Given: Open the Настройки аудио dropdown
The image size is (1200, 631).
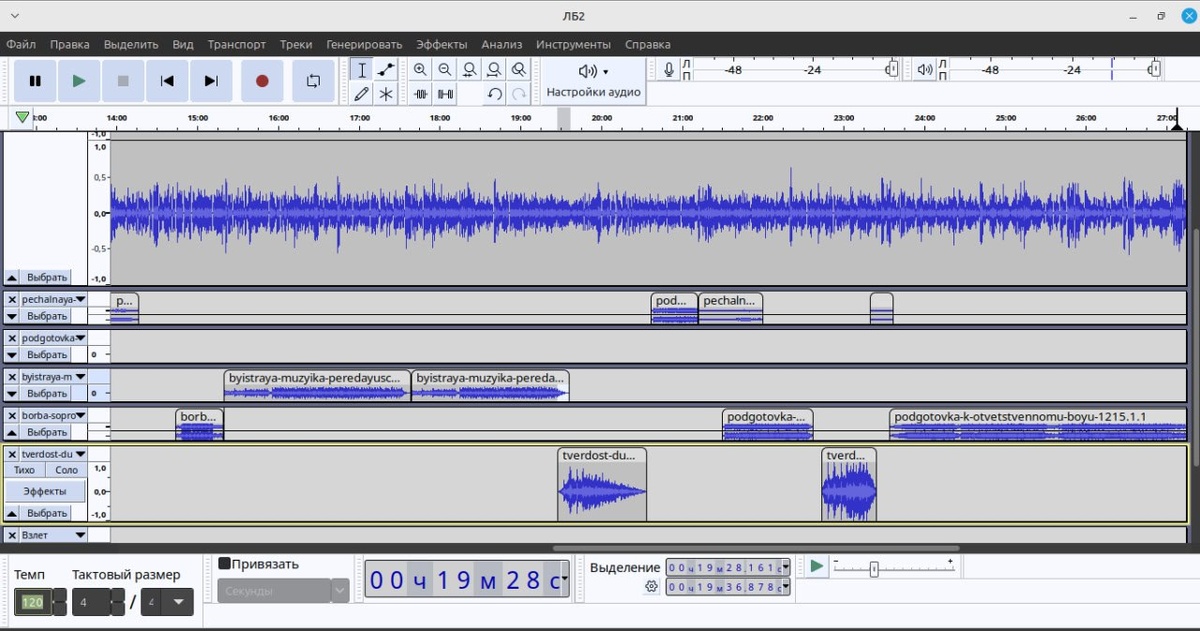Looking at the screenshot, I should pyautogui.click(x=593, y=81).
